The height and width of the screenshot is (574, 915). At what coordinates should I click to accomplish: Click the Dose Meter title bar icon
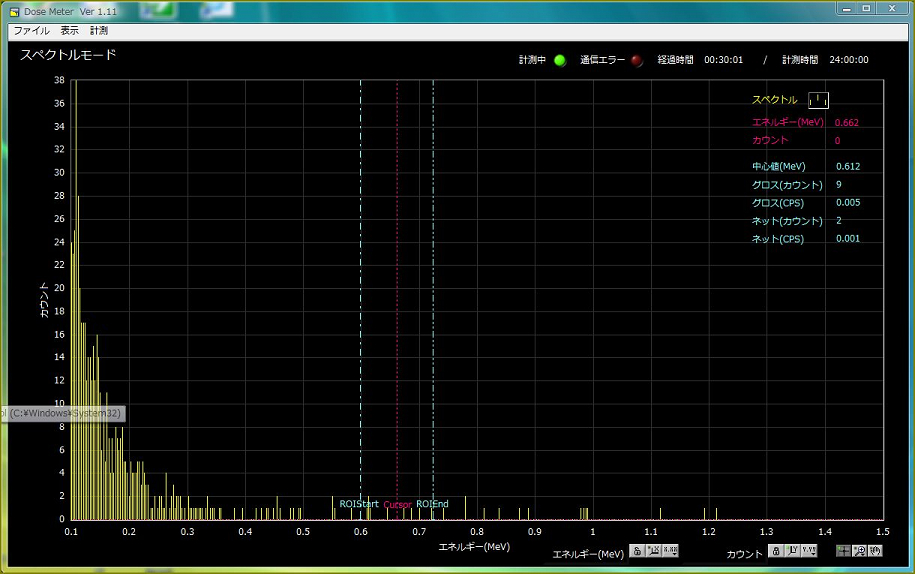pos(14,11)
